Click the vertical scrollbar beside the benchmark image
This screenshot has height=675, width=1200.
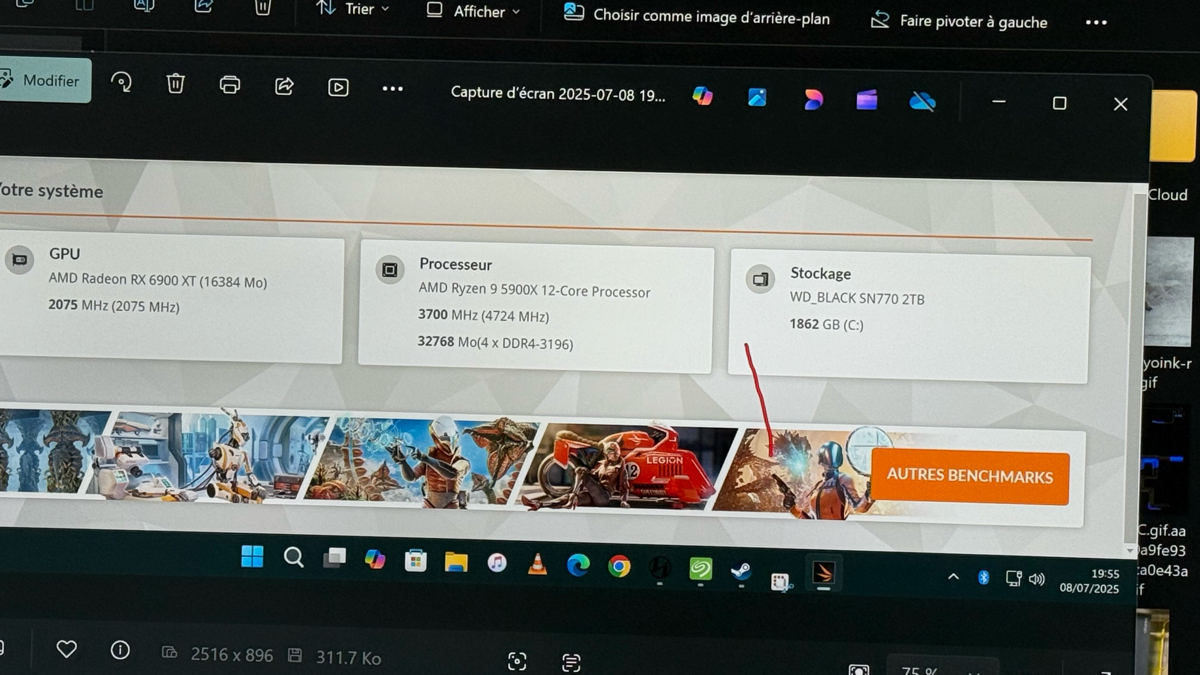(x=1139, y=370)
